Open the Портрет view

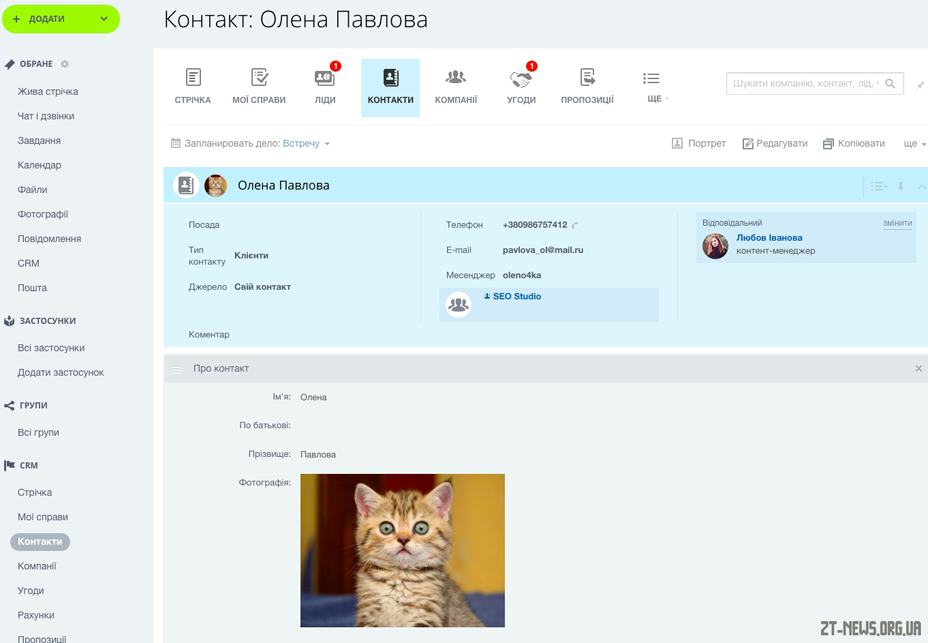coord(698,143)
